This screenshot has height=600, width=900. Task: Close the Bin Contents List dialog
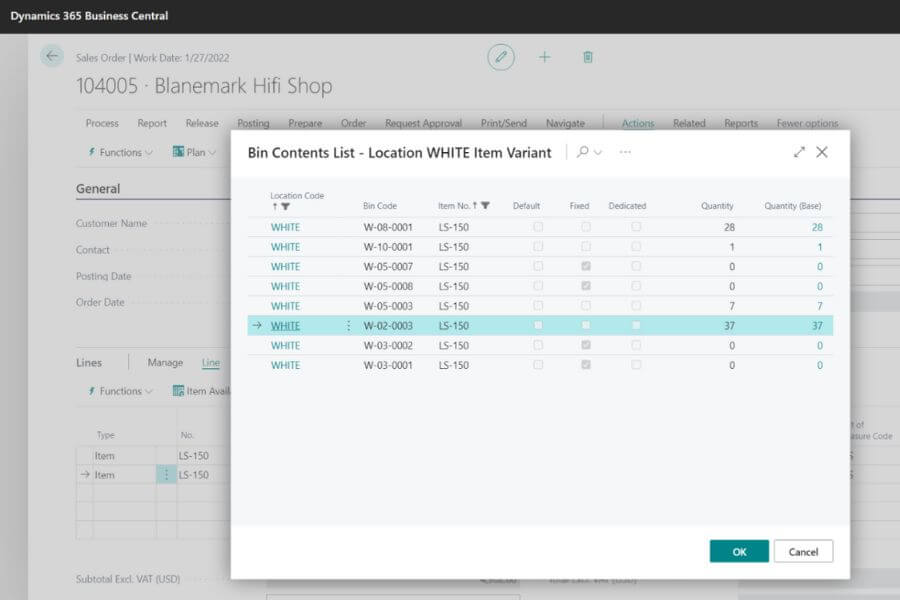click(x=822, y=152)
